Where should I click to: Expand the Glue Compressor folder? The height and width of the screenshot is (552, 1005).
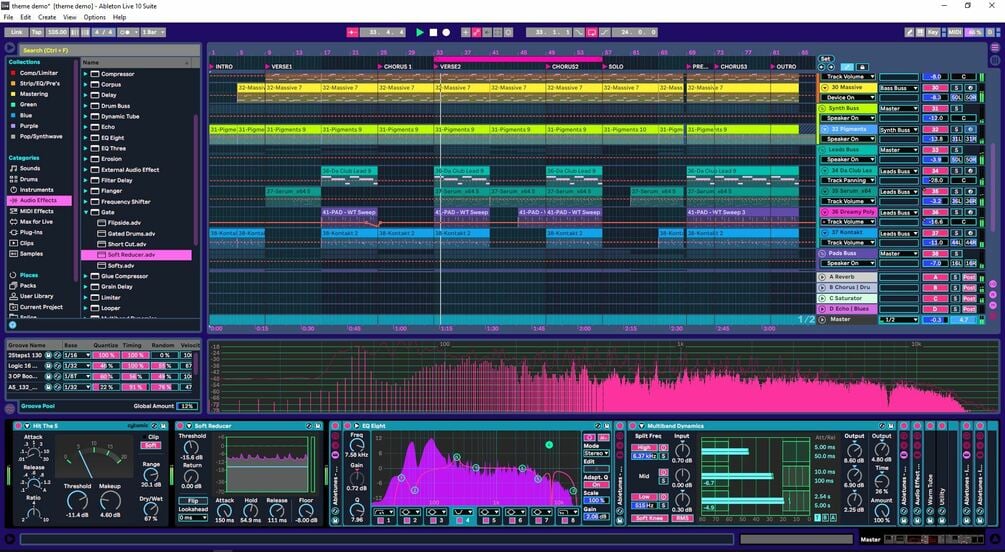click(85, 276)
